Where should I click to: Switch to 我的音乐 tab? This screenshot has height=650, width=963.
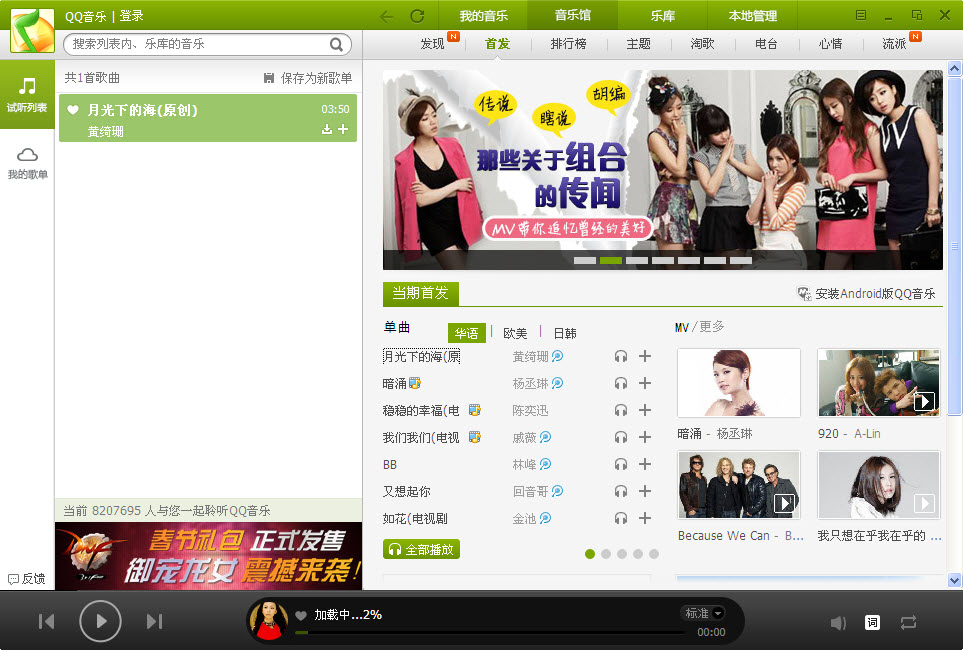483,15
